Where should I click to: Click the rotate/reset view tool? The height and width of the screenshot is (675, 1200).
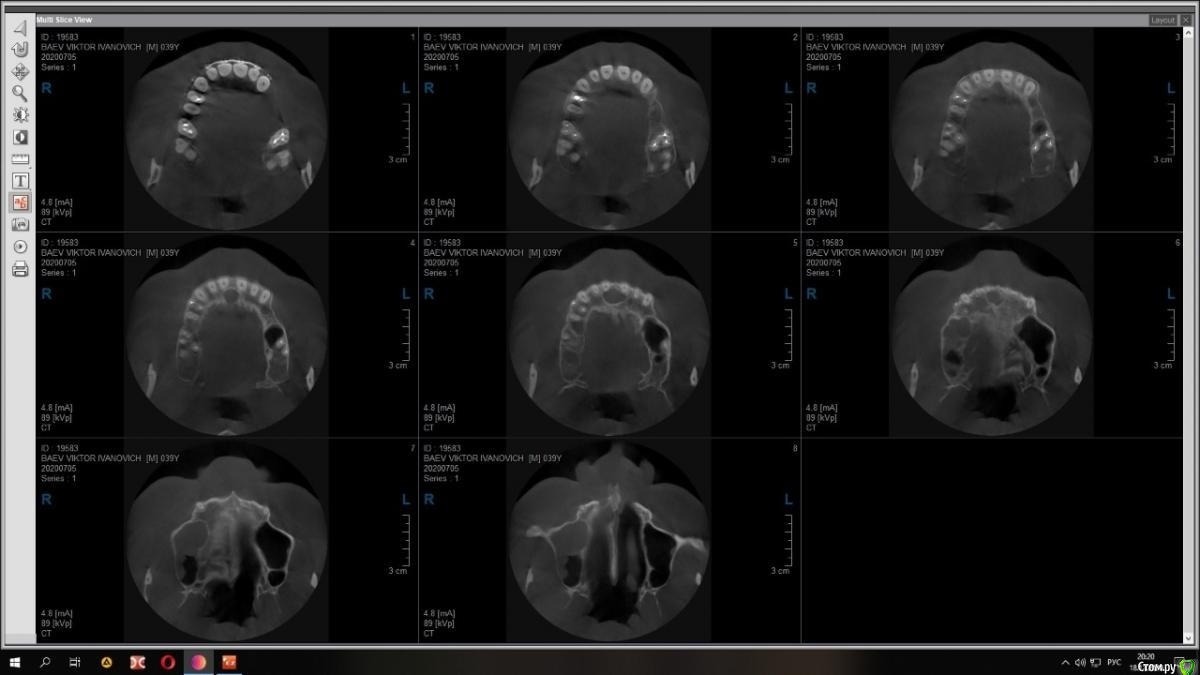[20, 49]
